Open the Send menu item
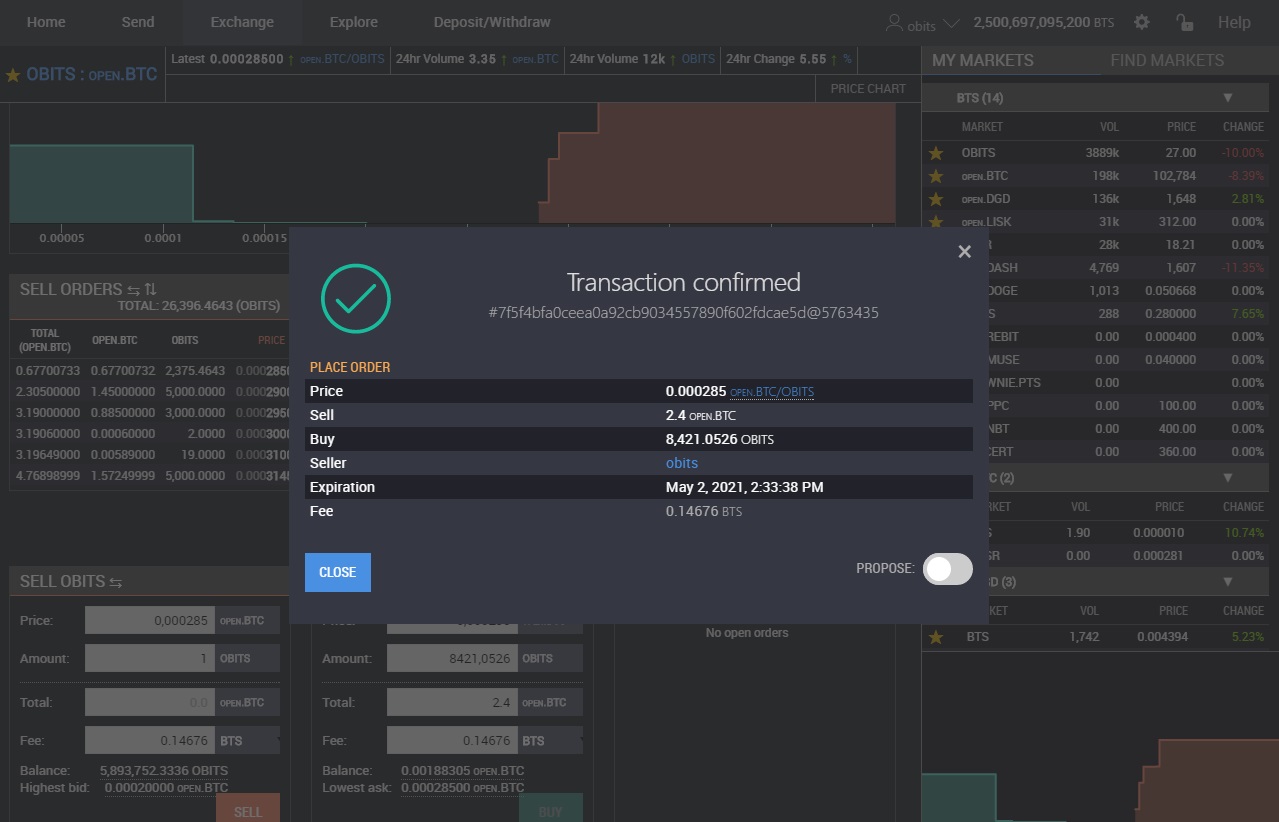The image size is (1279, 822). point(138,22)
